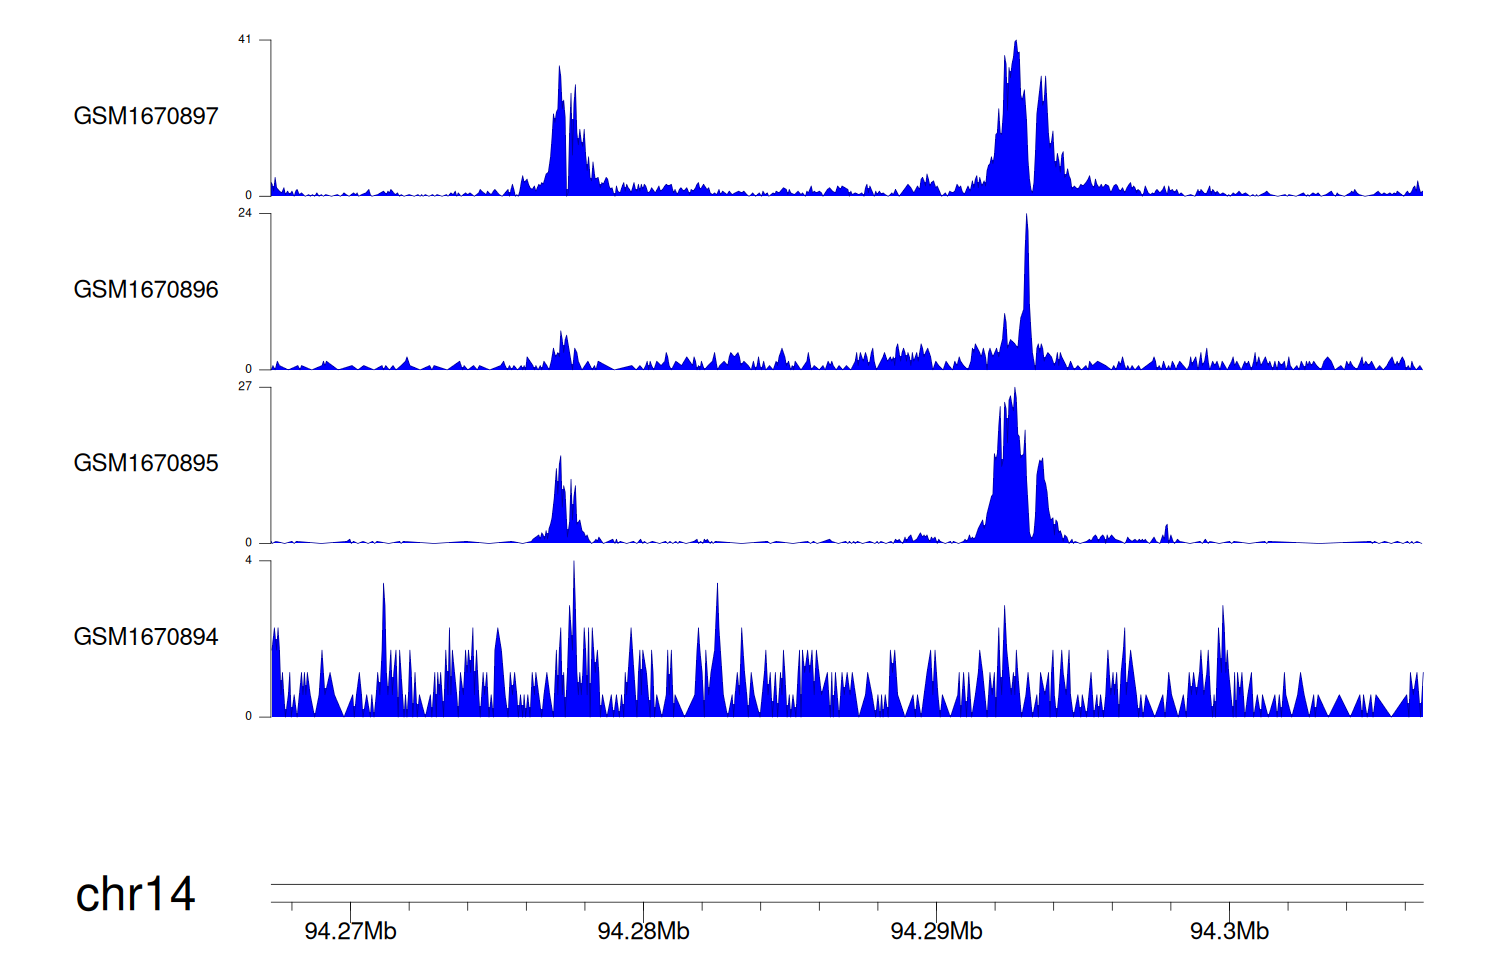This screenshot has width=1500, height=980.
Task: Select the GSM1670894 track label
Action: 146,637
